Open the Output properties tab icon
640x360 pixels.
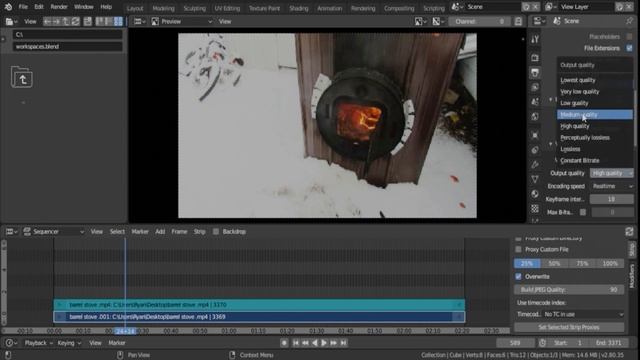tap(535, 73)
